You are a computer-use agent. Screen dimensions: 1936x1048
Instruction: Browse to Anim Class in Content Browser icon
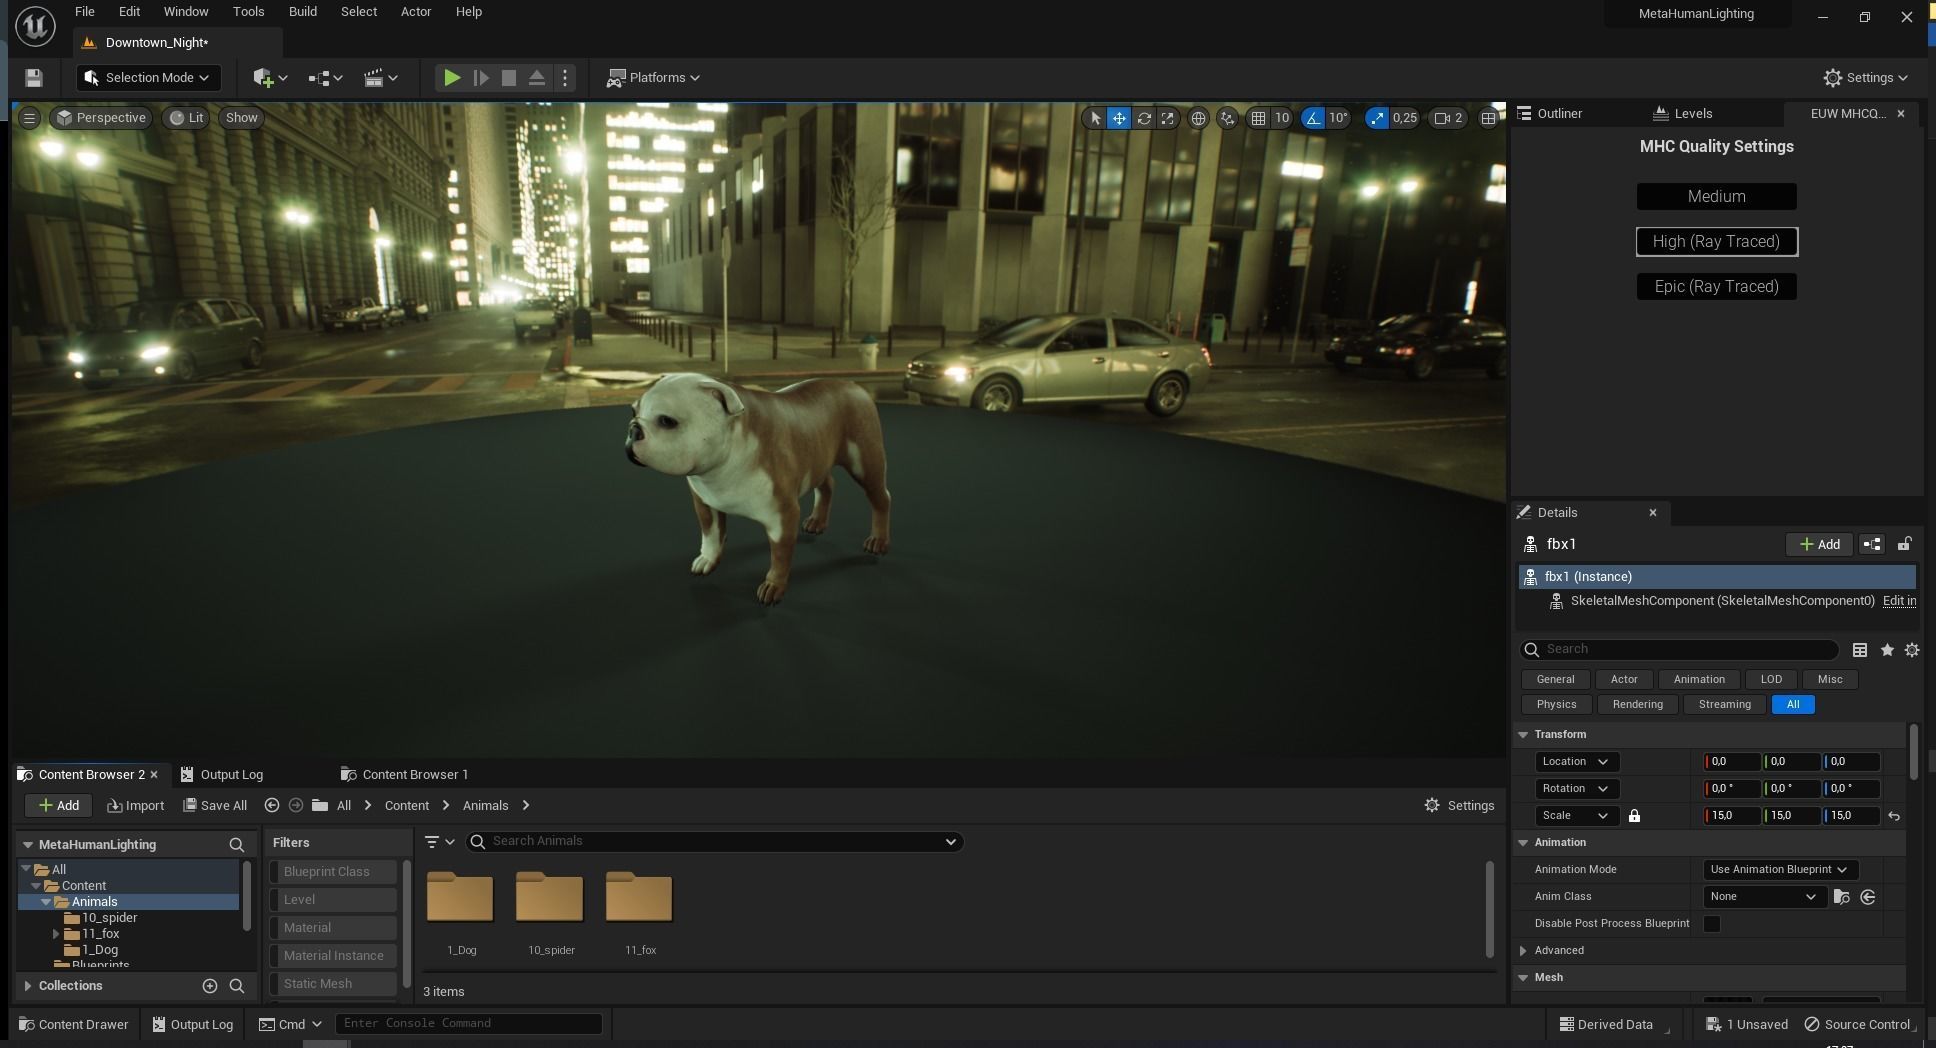pyautogui.click(x=1841, y=897)
